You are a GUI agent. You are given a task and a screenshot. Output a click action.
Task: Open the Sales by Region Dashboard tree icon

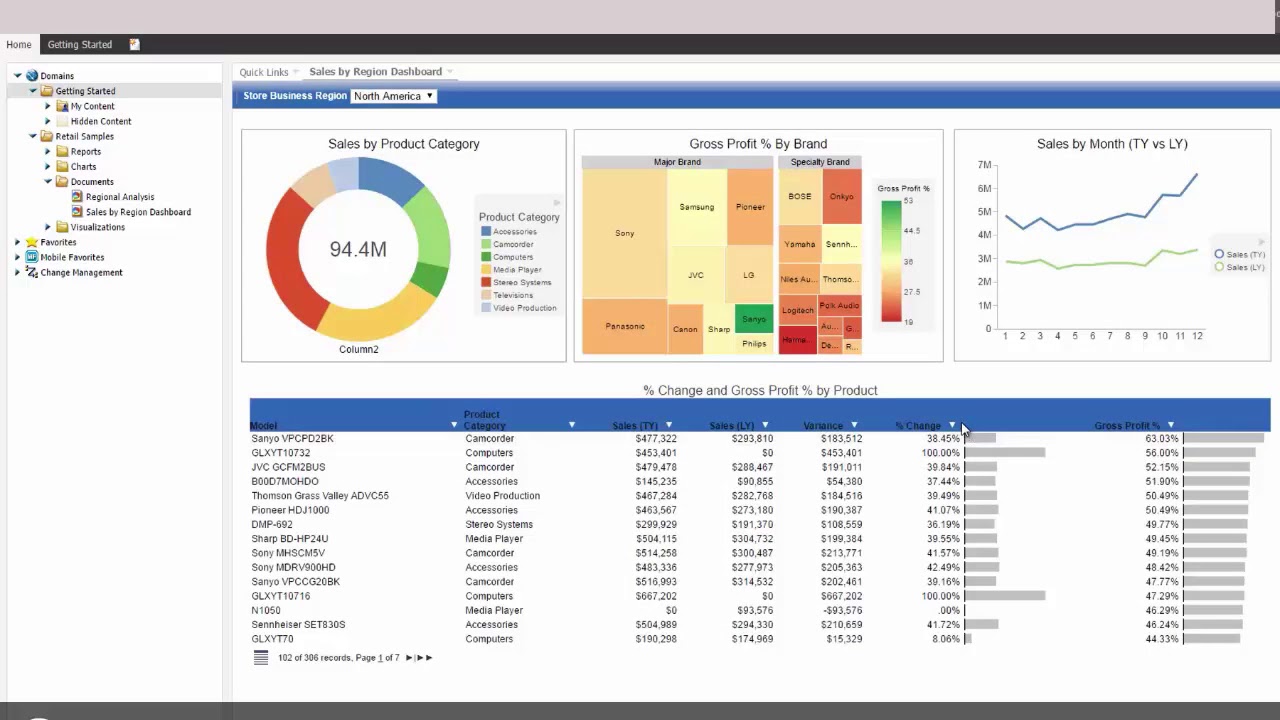tap(77, 212)
